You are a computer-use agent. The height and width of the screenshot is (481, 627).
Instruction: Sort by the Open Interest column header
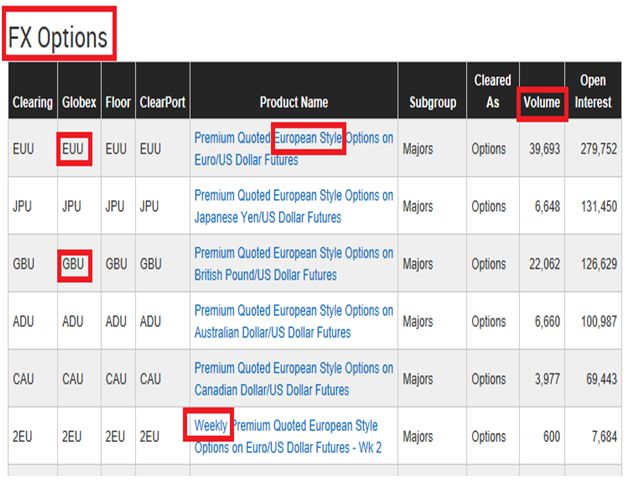click(593, 91)
